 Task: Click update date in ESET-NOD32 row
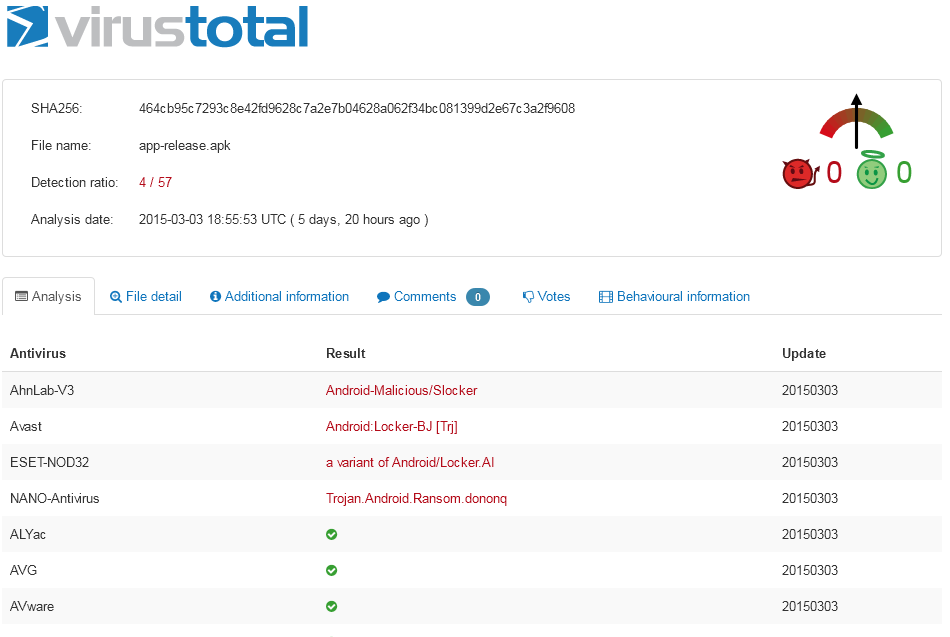click(809, 462)
